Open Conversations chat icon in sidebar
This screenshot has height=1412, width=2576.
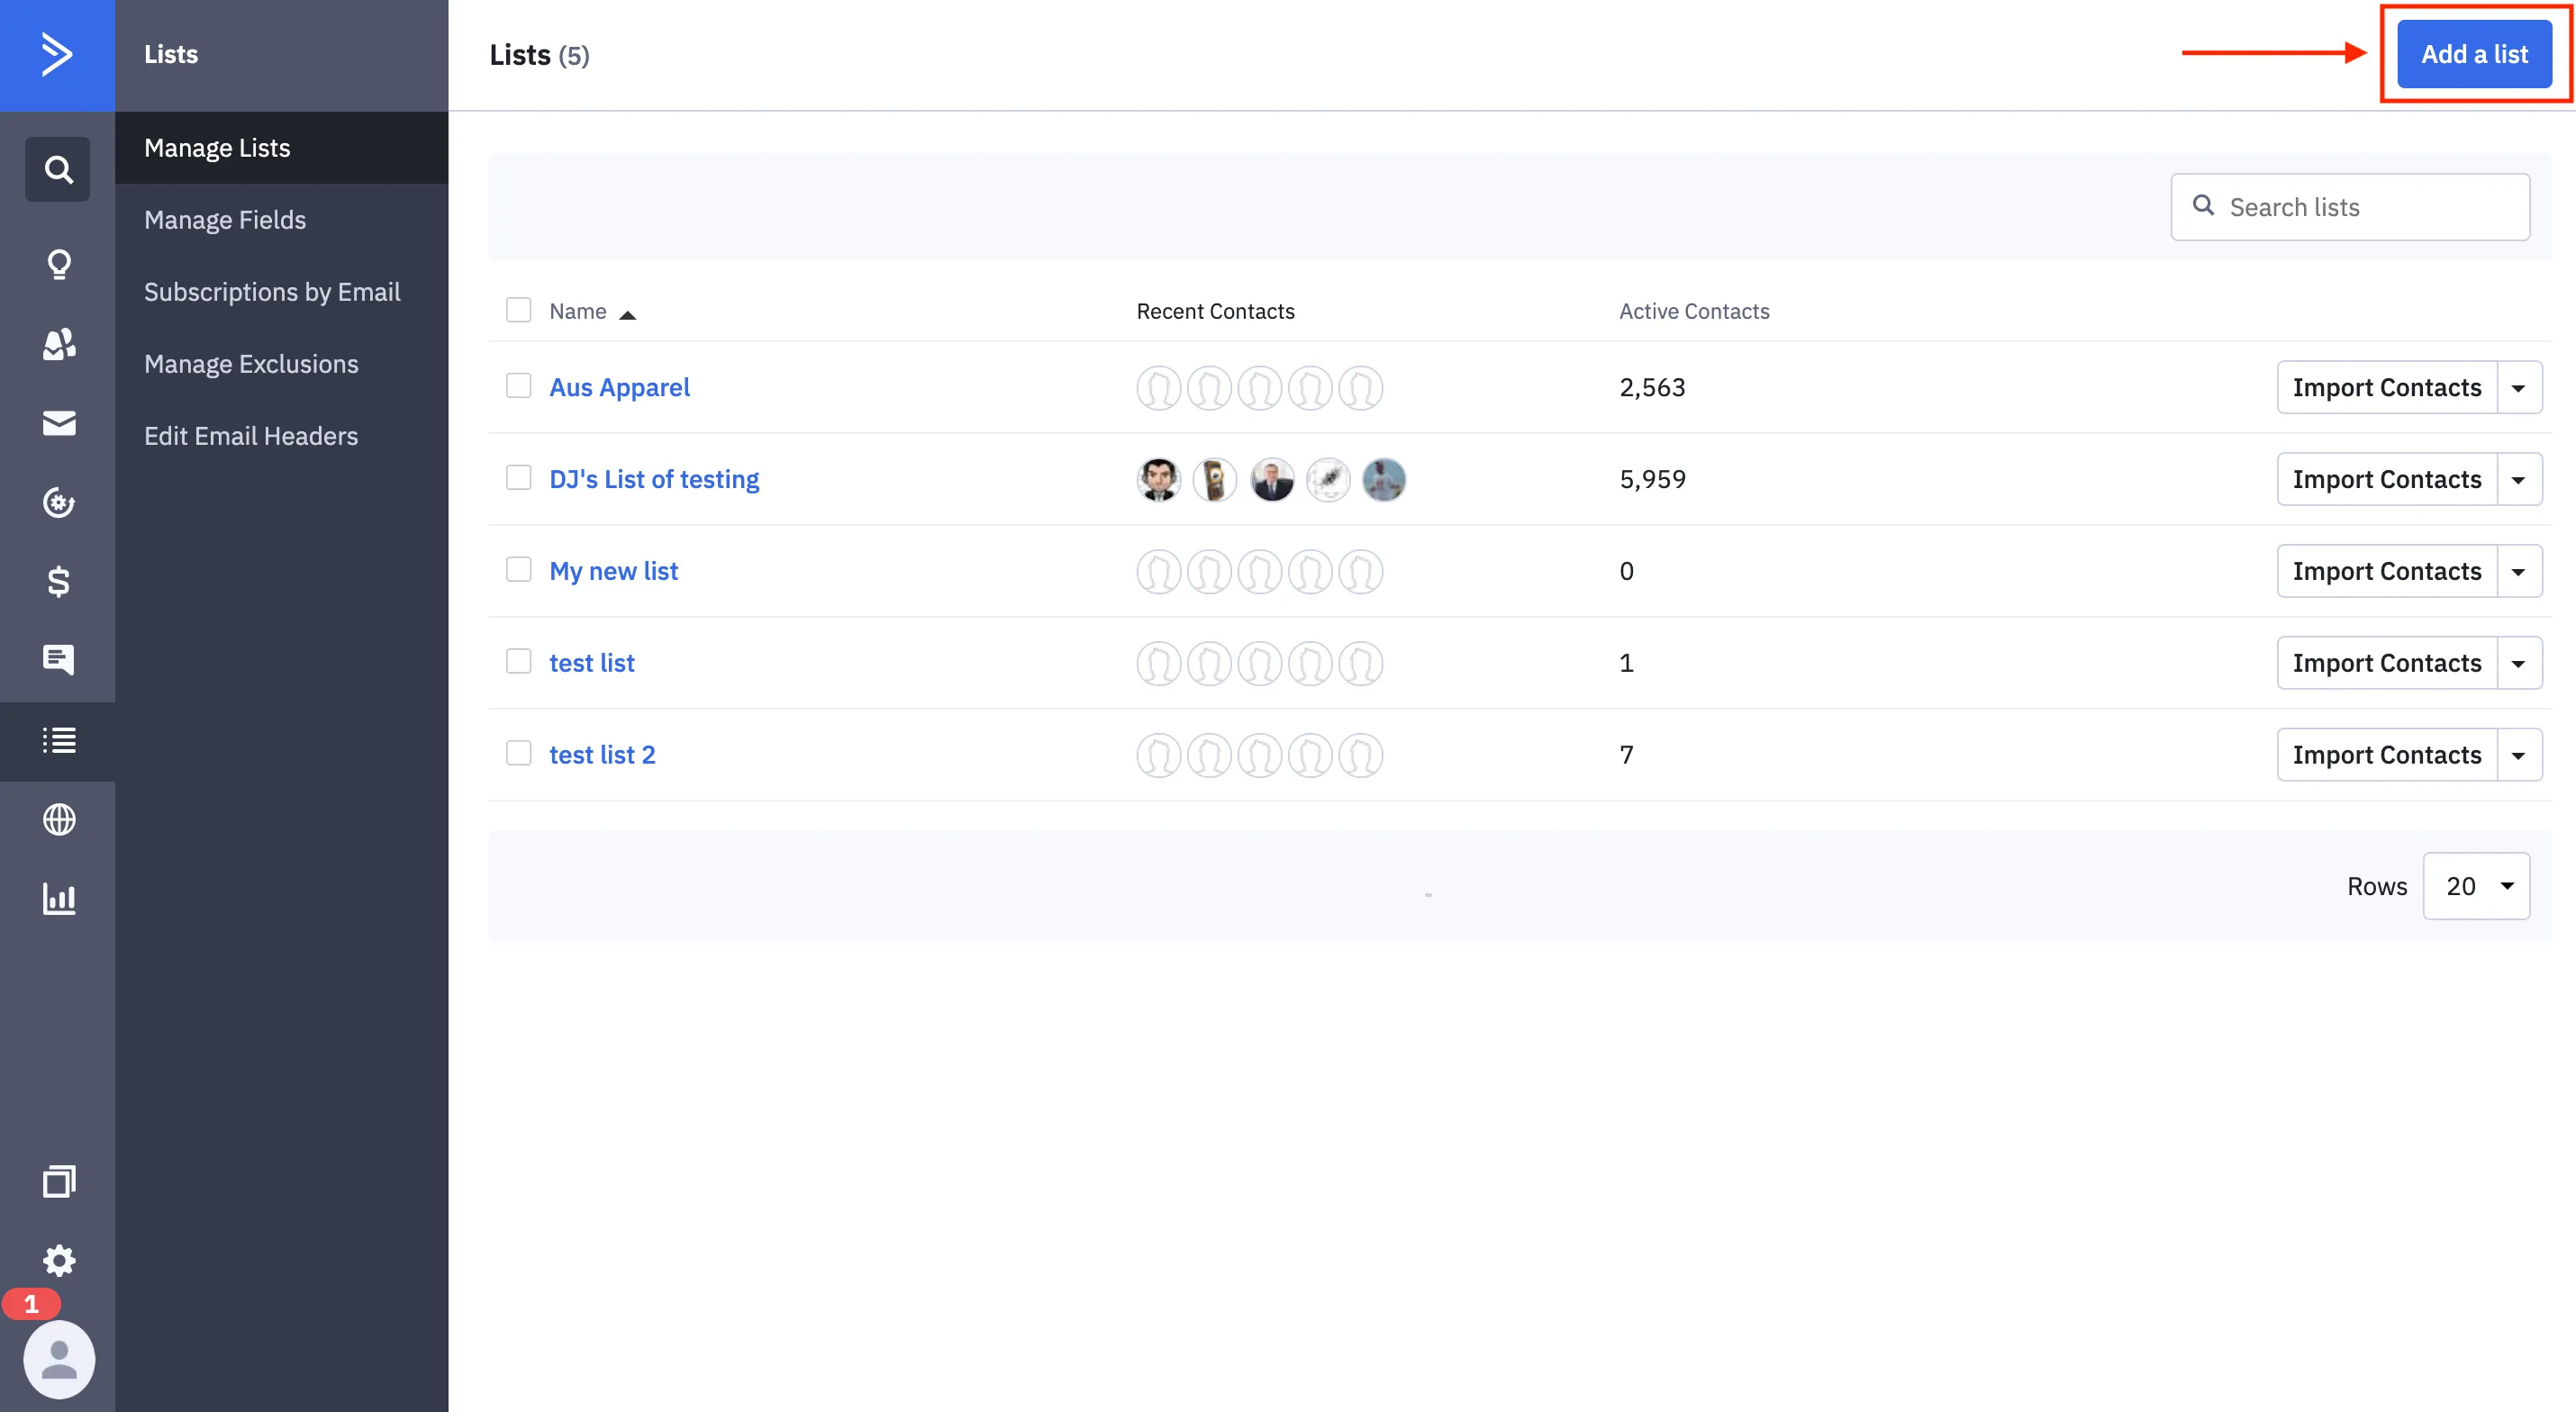pos(58,659)
